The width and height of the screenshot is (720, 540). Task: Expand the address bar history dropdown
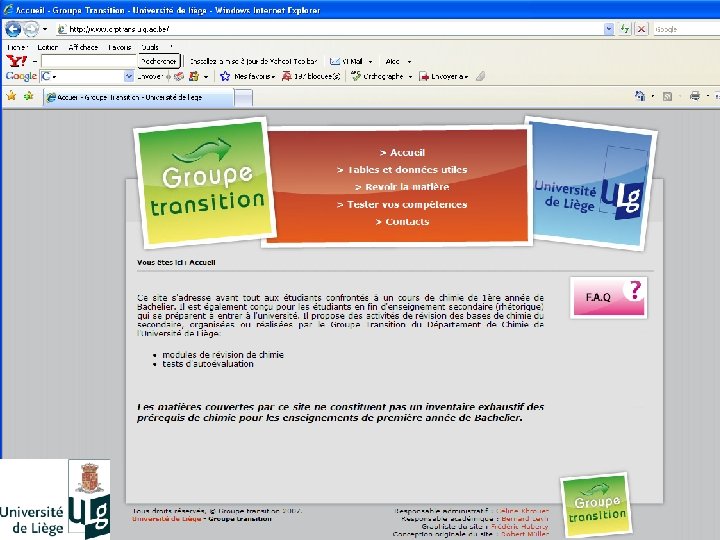coord(609,29)
